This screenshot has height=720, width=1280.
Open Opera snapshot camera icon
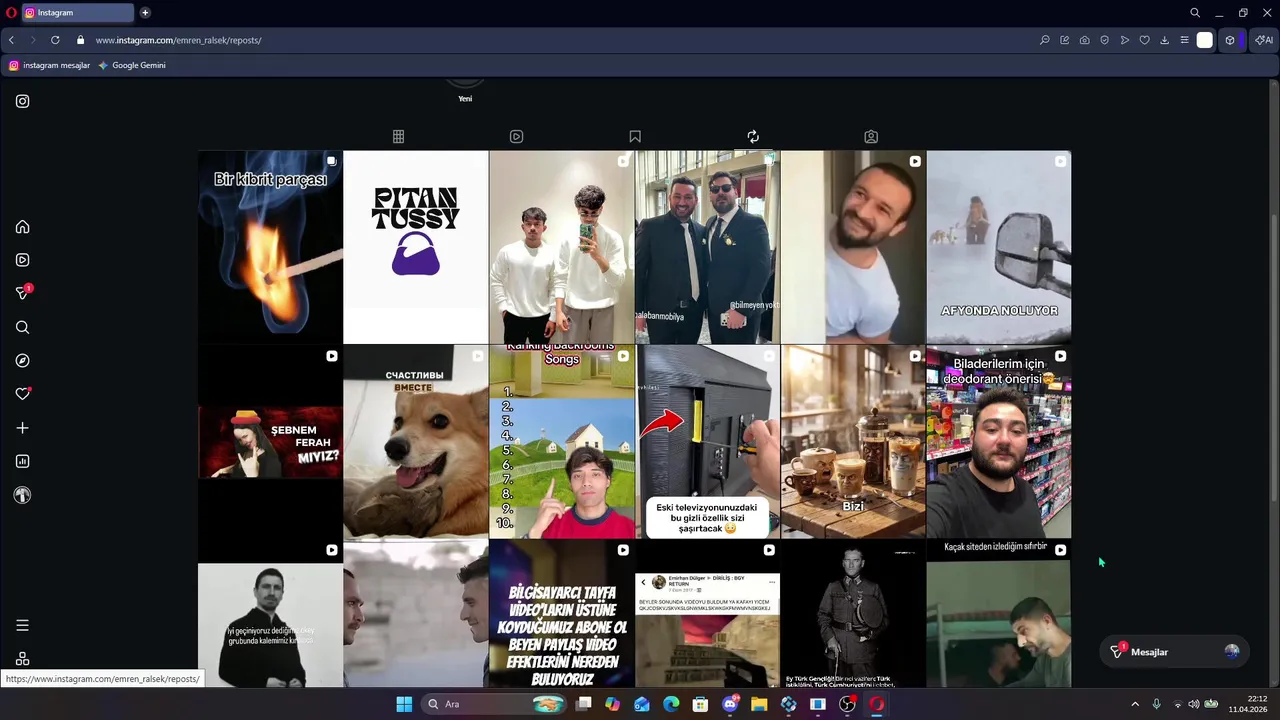pyautogui.click(x=1085, y=40)
